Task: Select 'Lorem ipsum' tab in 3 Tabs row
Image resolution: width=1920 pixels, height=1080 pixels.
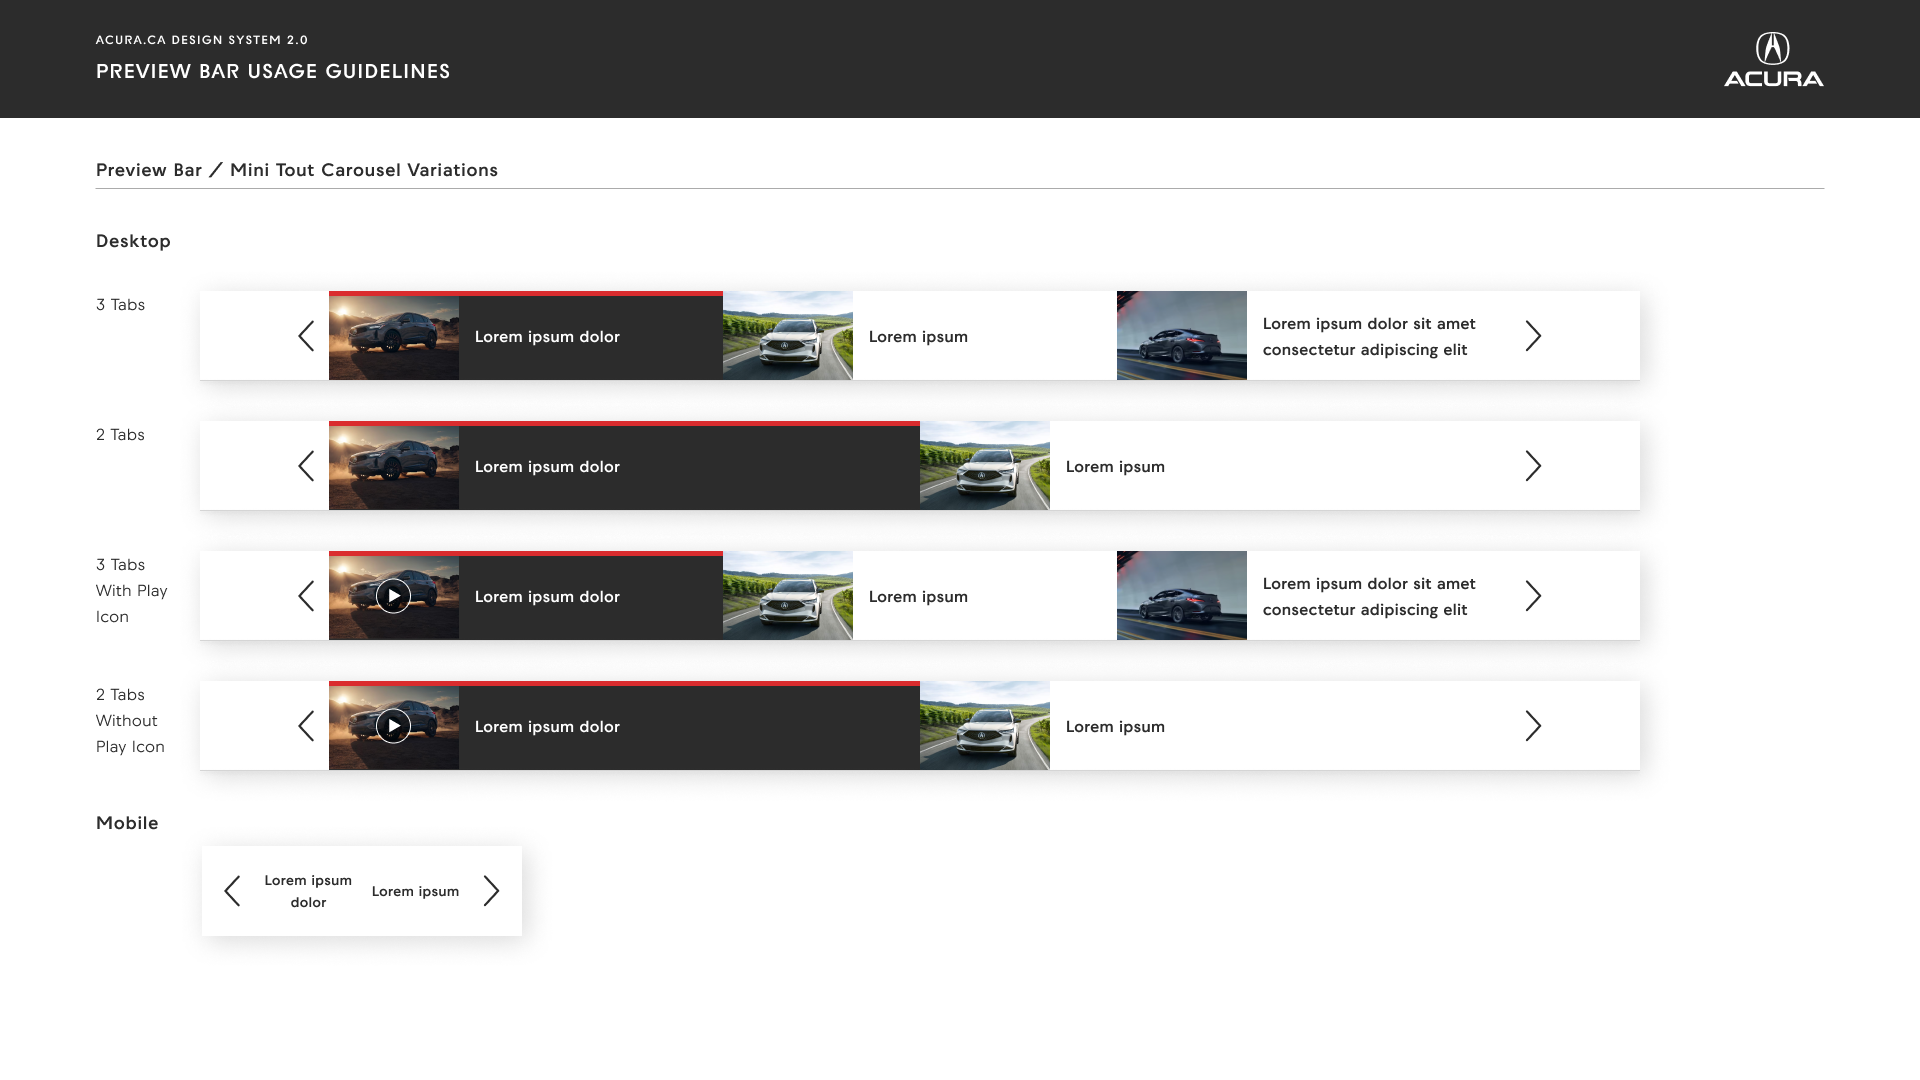Action: (x=918, y=337)
